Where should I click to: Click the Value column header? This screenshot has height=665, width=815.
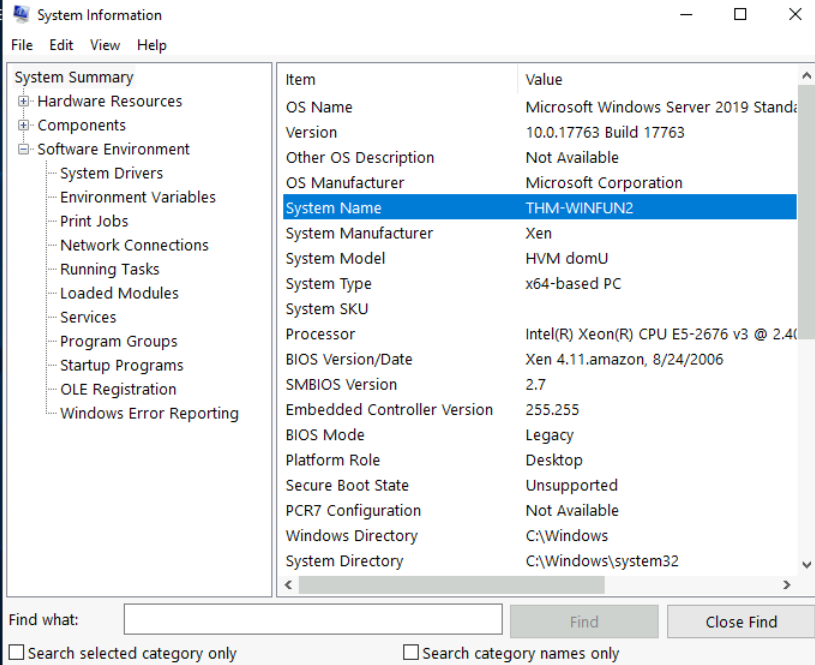[x=544, y=80]
